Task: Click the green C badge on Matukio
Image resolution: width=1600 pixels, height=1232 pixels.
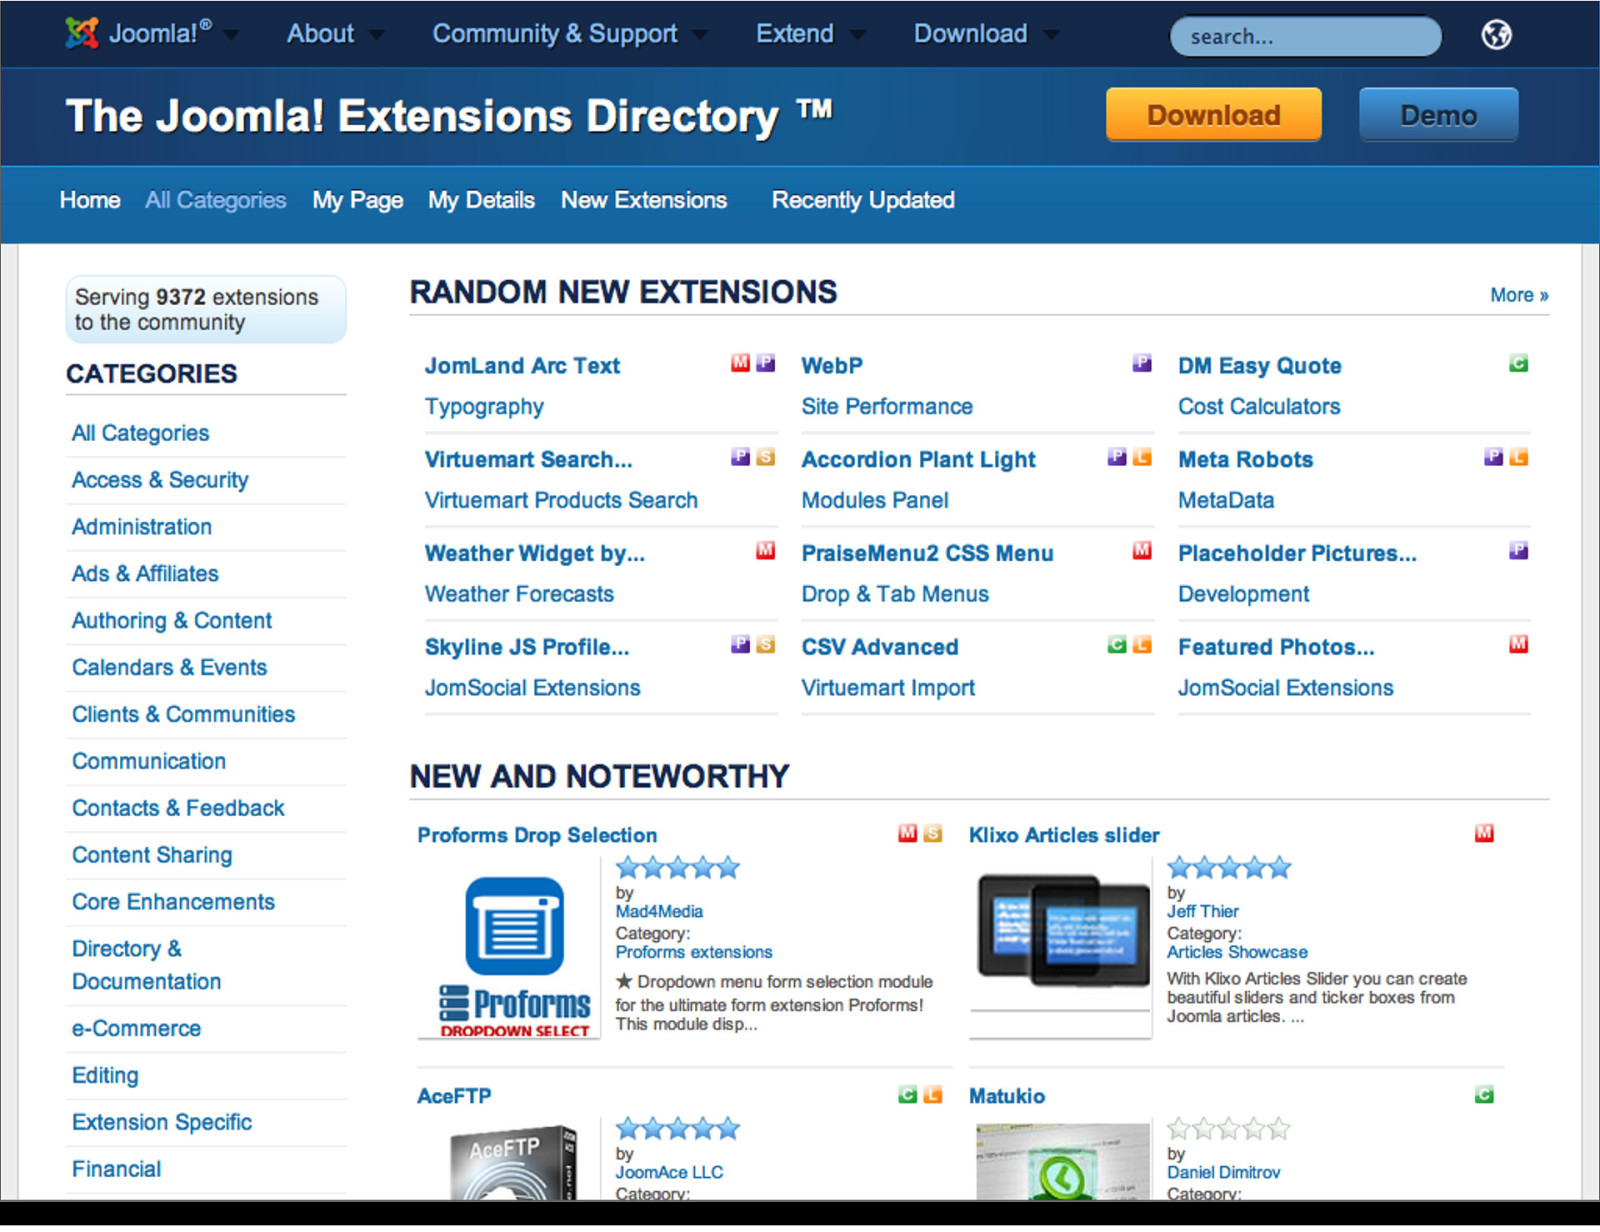Action: pyautogui.click(x=1484, y=1094)
